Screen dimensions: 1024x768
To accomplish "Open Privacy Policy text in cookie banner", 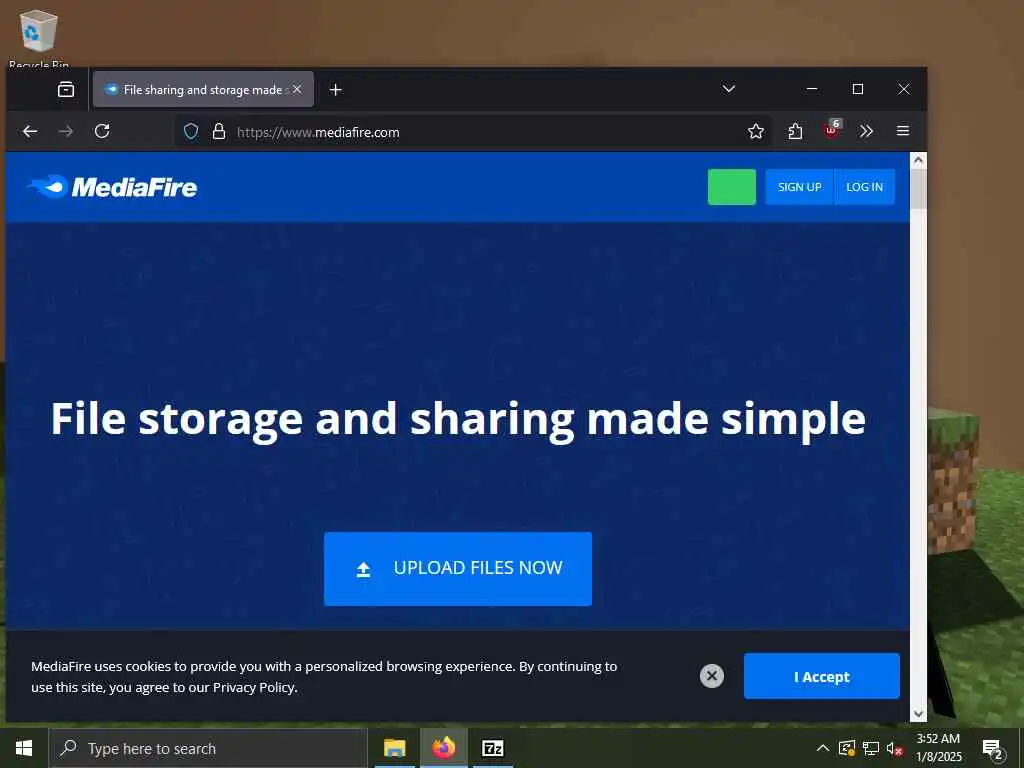I will [x=255, y=687].
